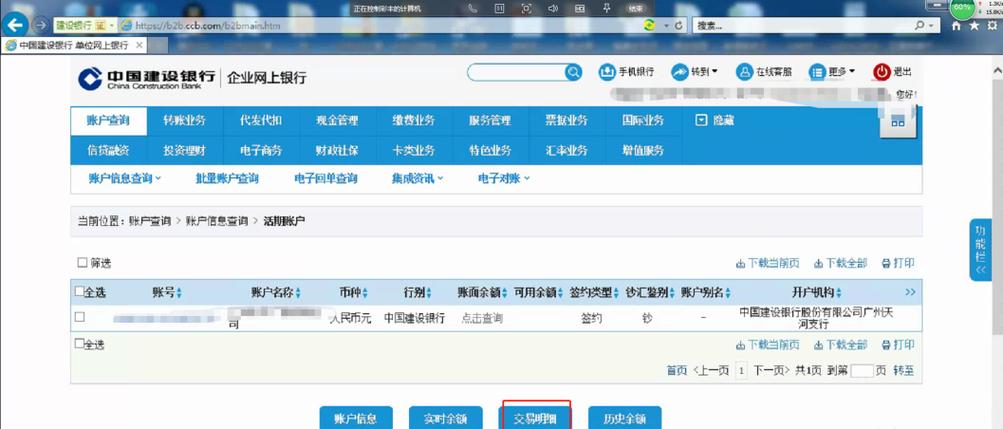This screenshot has width=1003, height=429.
Task: Click the browser address bar URL
Action: pyautogui.click(x=208, y=26)
